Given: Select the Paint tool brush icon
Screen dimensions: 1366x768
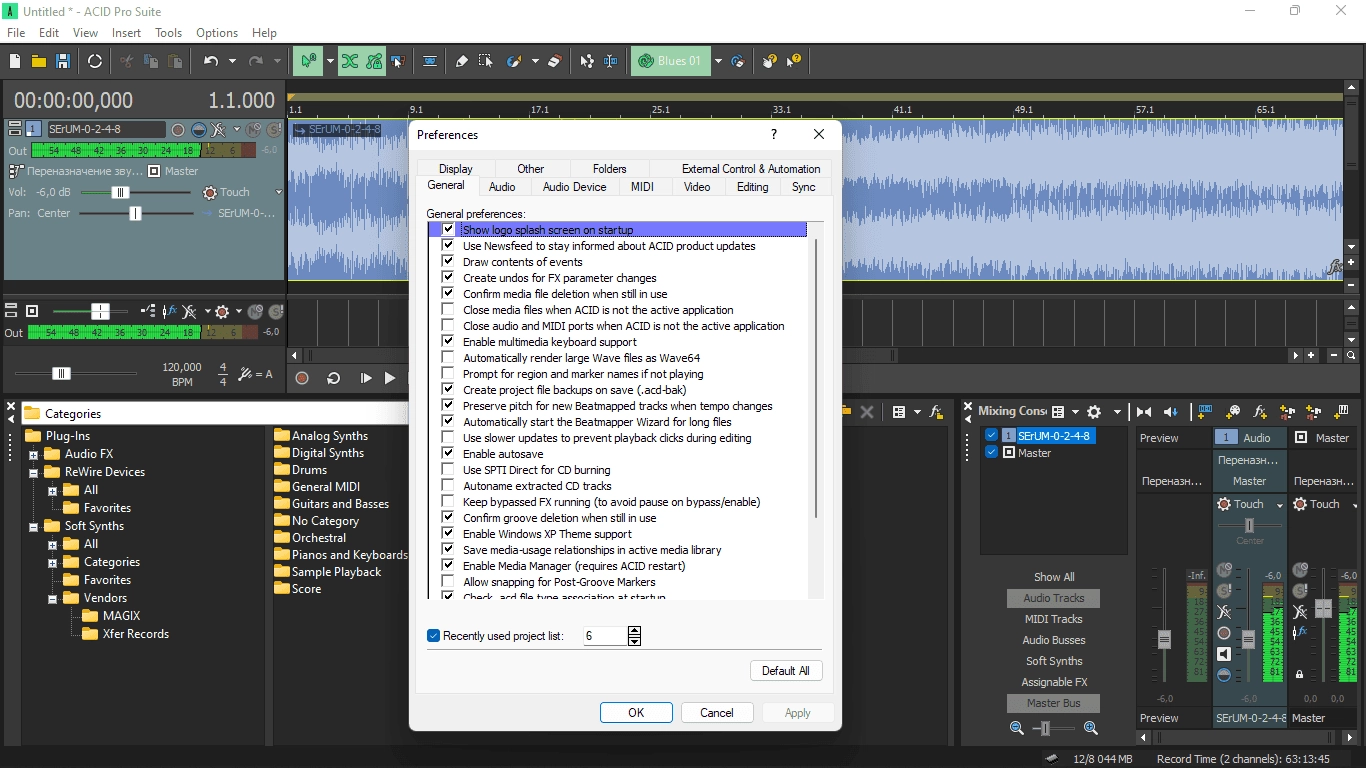Looking at the screenshot, I should pyautogui.click(x=514, y=61).
